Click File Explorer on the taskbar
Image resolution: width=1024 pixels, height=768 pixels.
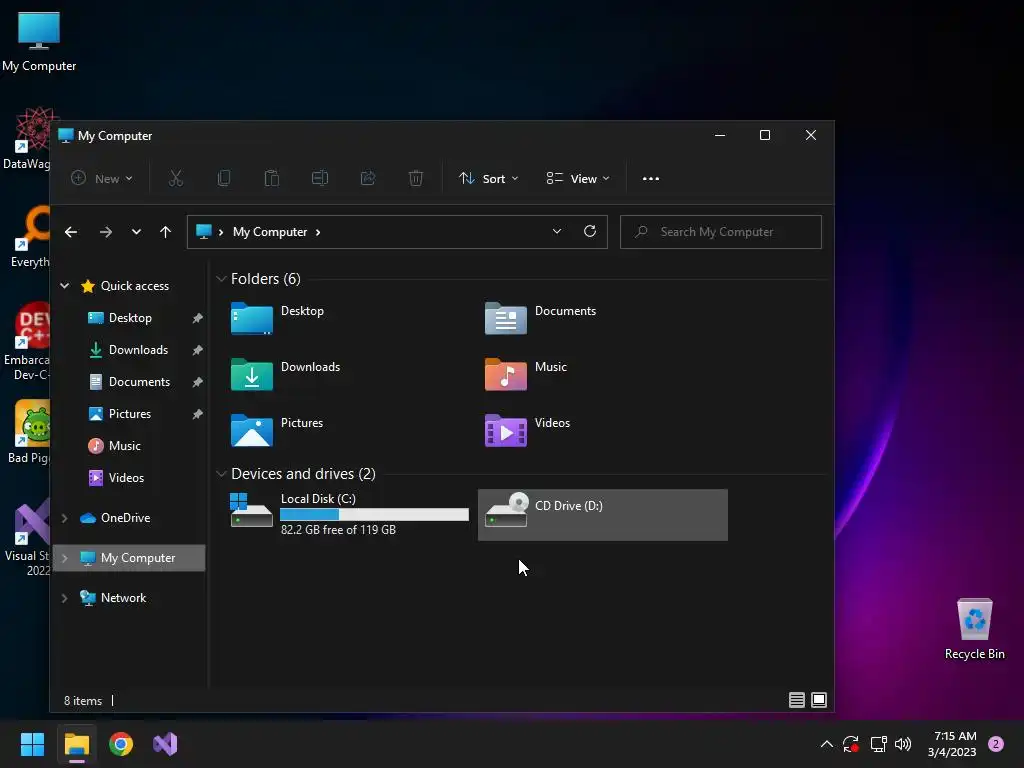point(76,744)
